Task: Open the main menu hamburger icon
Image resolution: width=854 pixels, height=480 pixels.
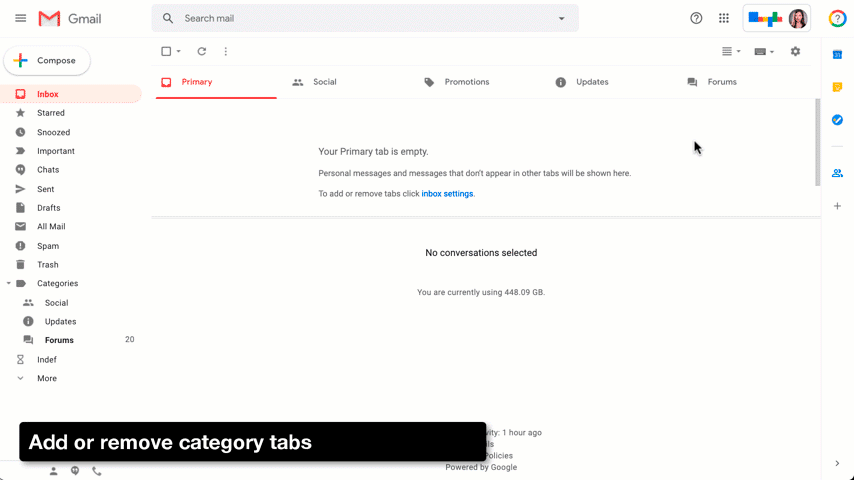Action: pyautogui.click(x=21, y=19)
